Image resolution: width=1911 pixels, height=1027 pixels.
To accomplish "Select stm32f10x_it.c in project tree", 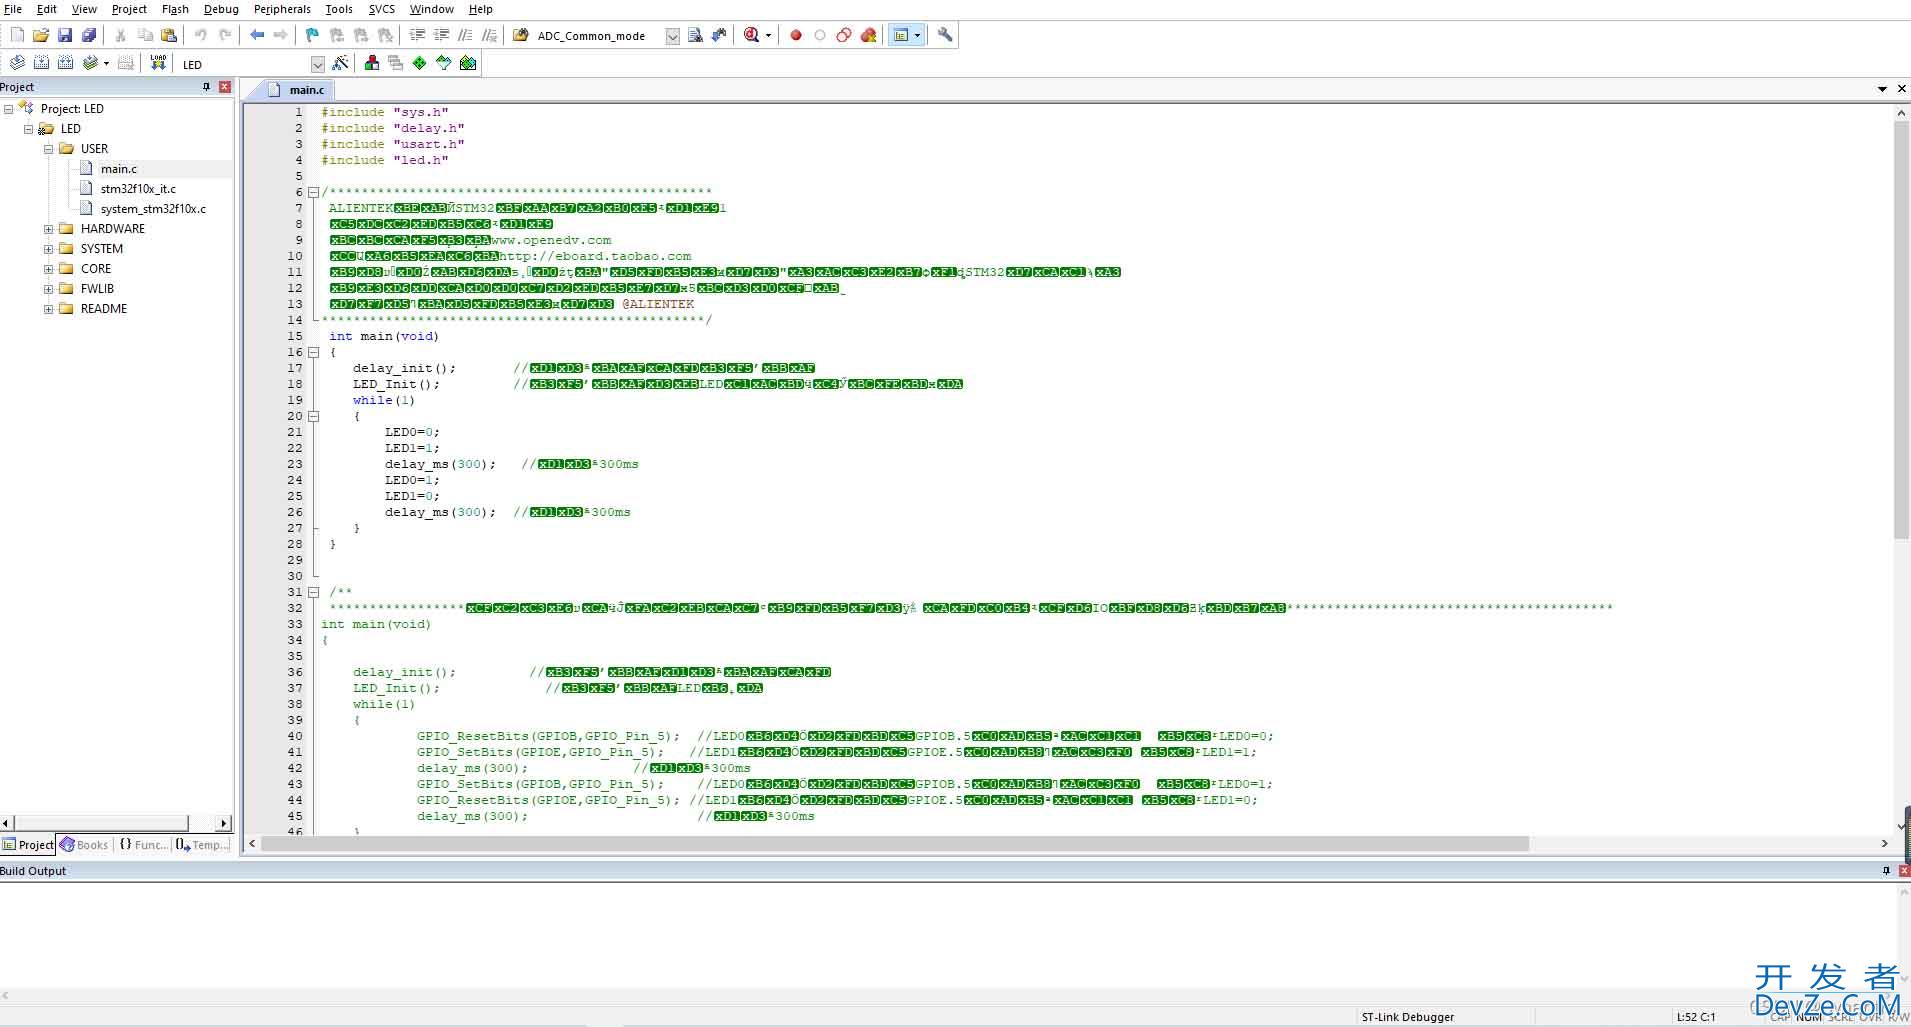I will click(x=138, y=189).
